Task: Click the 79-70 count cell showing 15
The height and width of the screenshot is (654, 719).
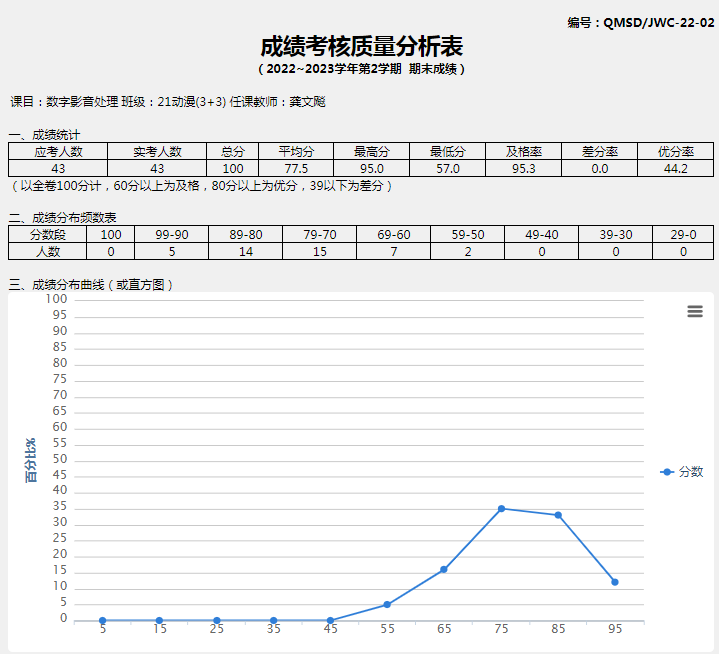Action: 320,251
